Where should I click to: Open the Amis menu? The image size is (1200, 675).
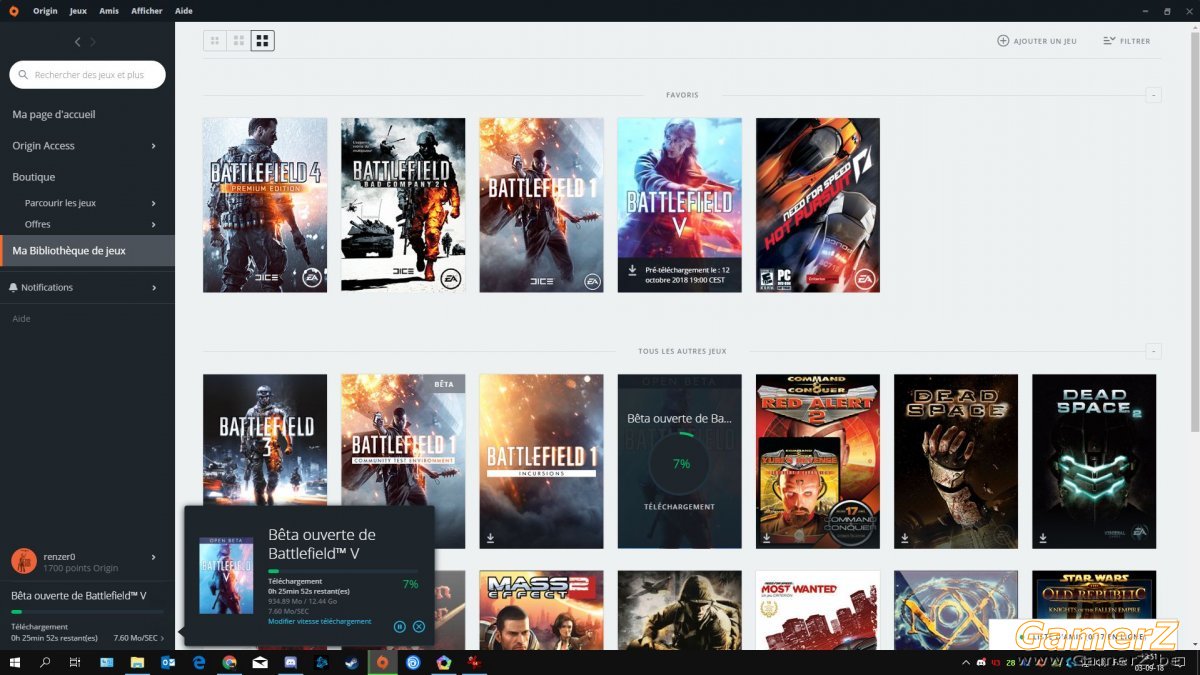(x=109, y=11)
